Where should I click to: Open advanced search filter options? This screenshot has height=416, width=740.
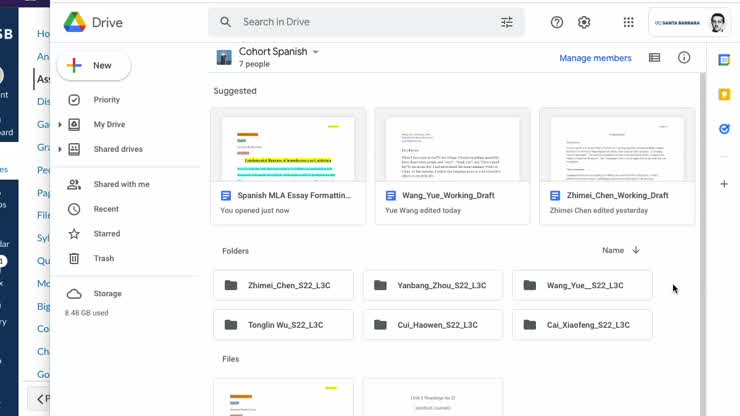[506, 22]
